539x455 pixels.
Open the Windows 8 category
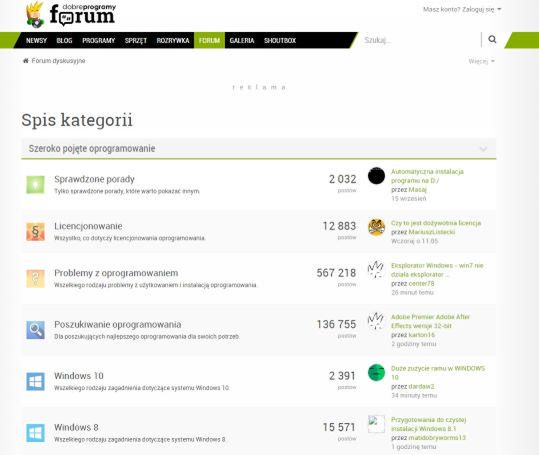76,427
